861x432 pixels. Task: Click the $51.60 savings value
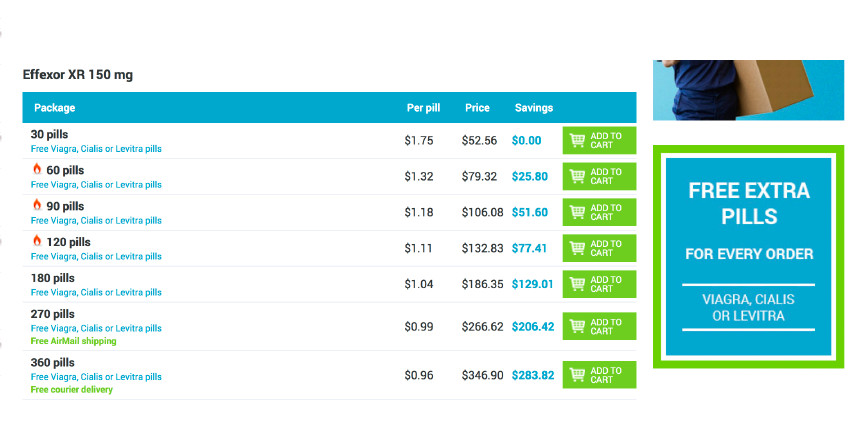click(x=530, y=212)
